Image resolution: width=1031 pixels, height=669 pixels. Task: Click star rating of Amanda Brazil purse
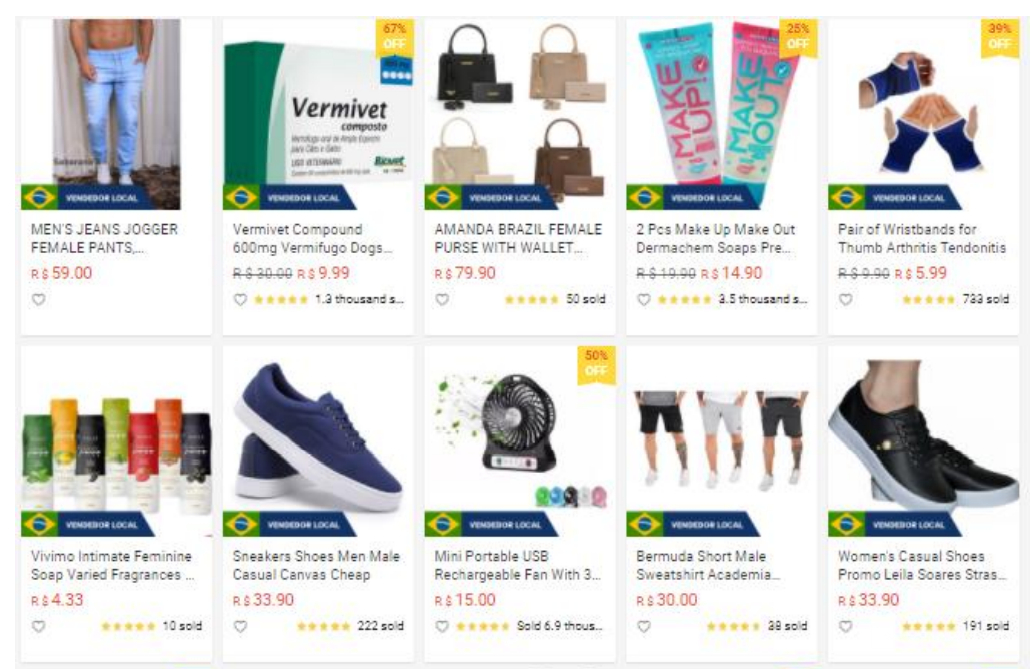pyautogui.click(x=532, y=299)
